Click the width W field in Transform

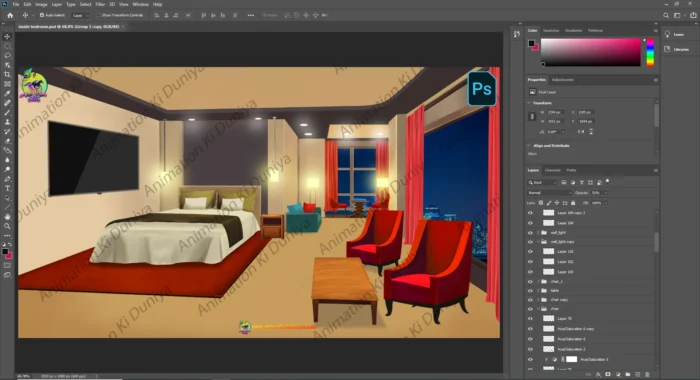tap(556, 113)
